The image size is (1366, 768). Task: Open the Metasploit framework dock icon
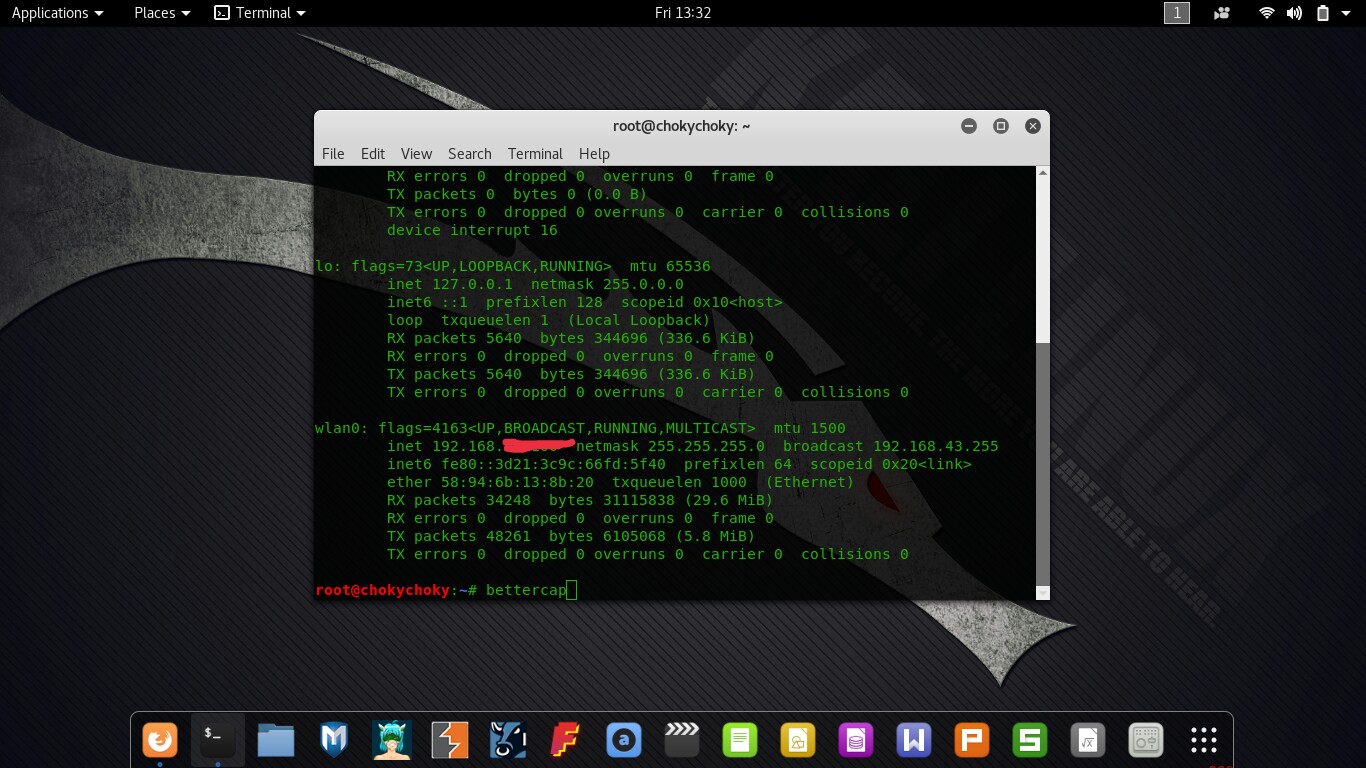click(x=333, y=740)
